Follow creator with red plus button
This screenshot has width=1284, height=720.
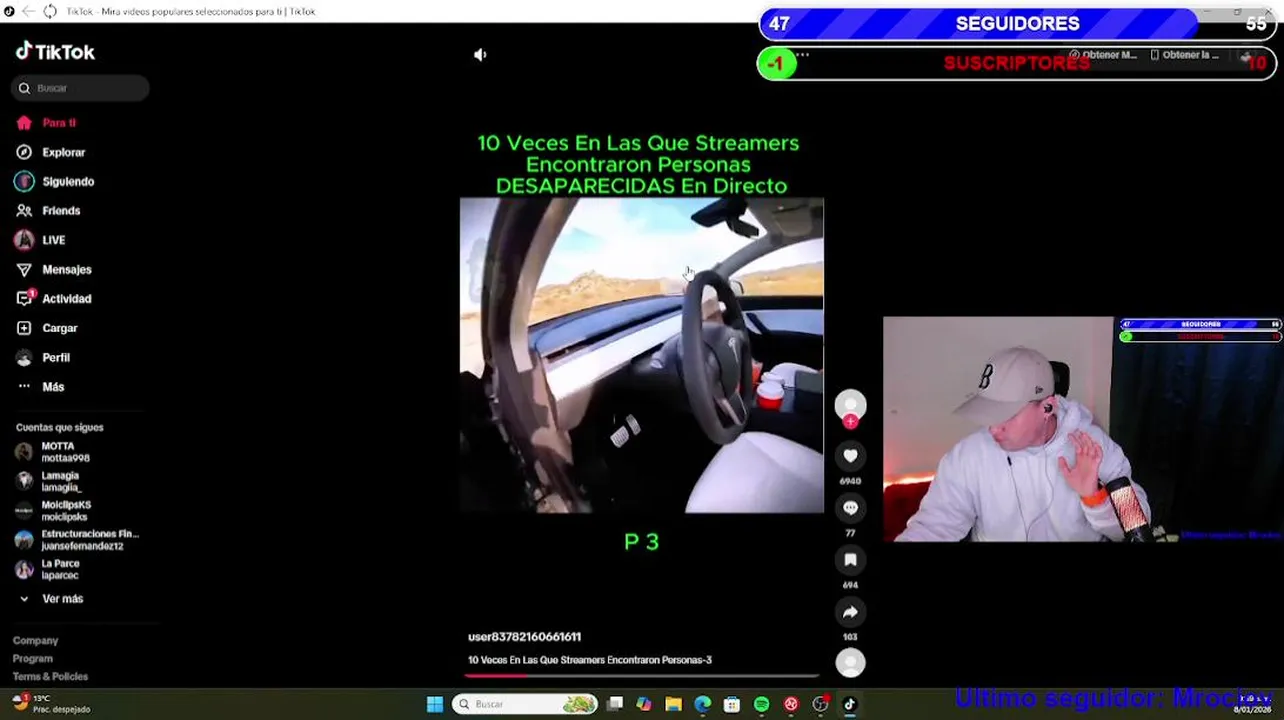851,422
